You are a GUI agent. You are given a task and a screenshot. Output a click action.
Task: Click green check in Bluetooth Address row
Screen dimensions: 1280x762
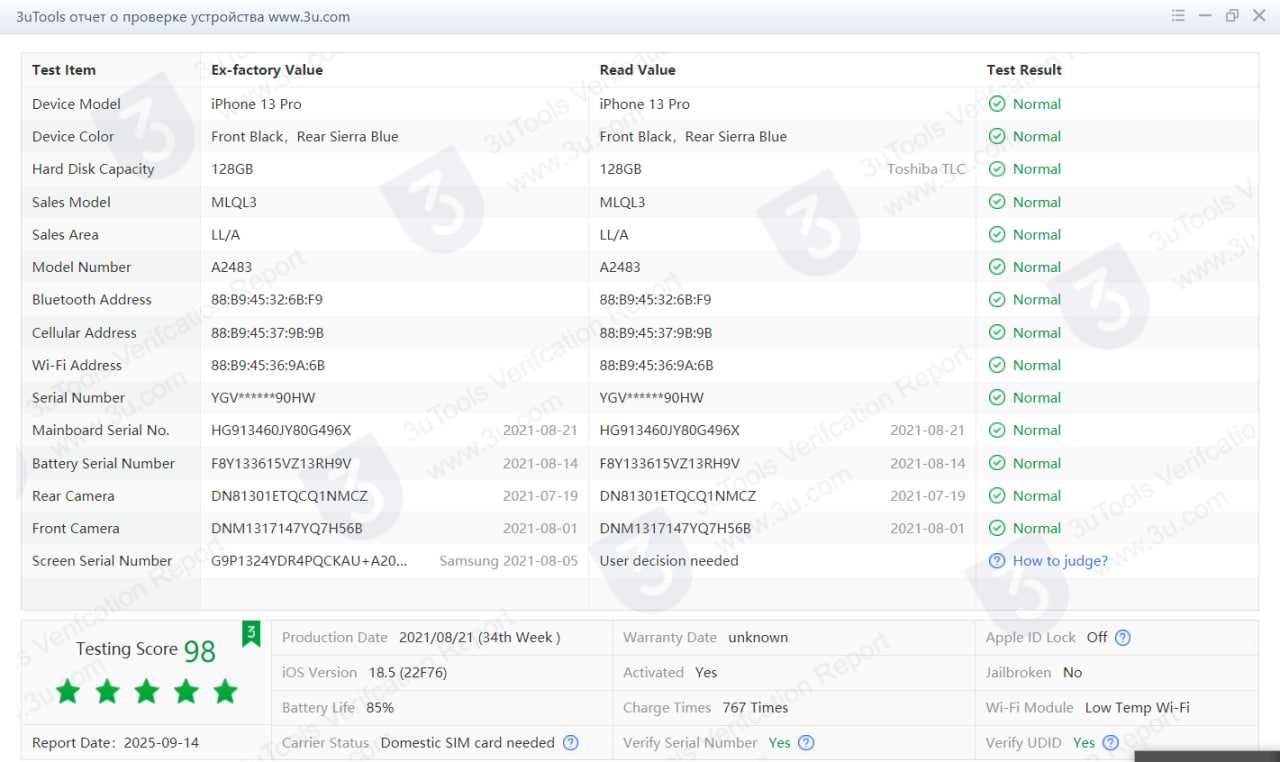coord(996,300)
